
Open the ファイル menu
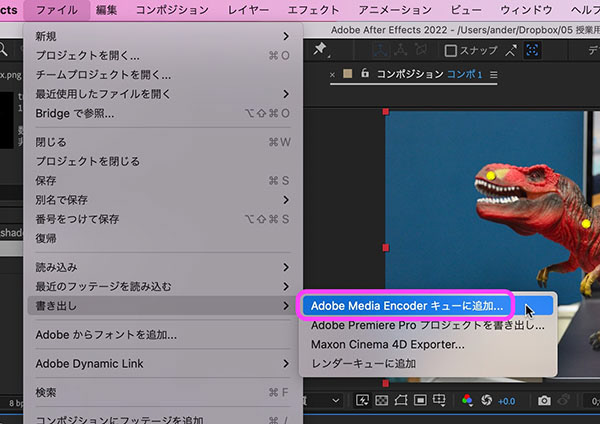[x=57, y=10]
